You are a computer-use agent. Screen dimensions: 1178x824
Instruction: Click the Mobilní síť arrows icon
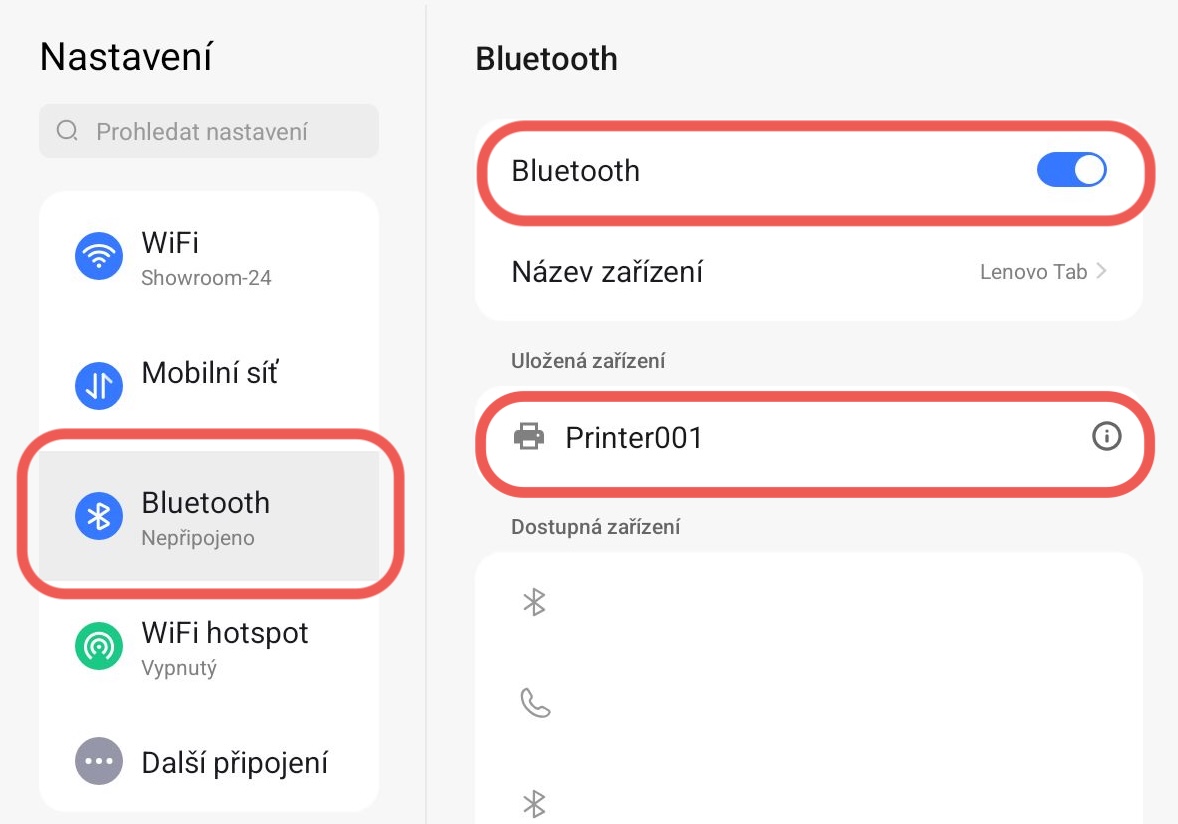click(x=99, y=386)
